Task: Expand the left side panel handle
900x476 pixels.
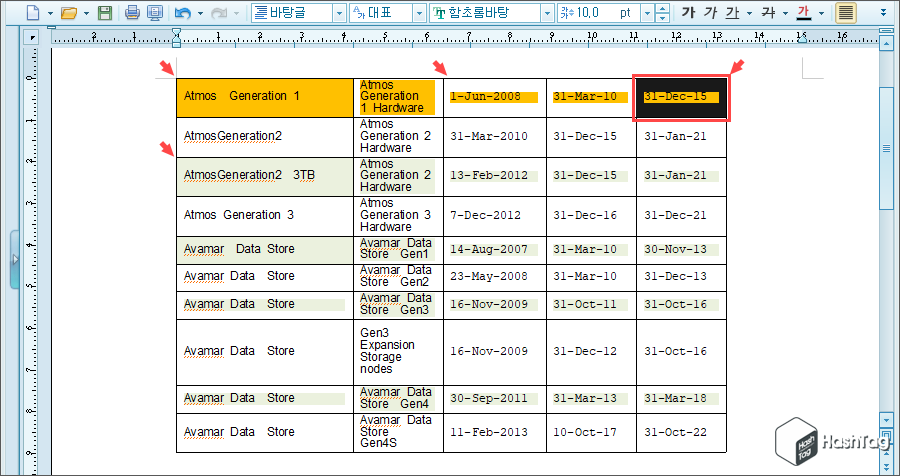Action: tap(14, 260)
